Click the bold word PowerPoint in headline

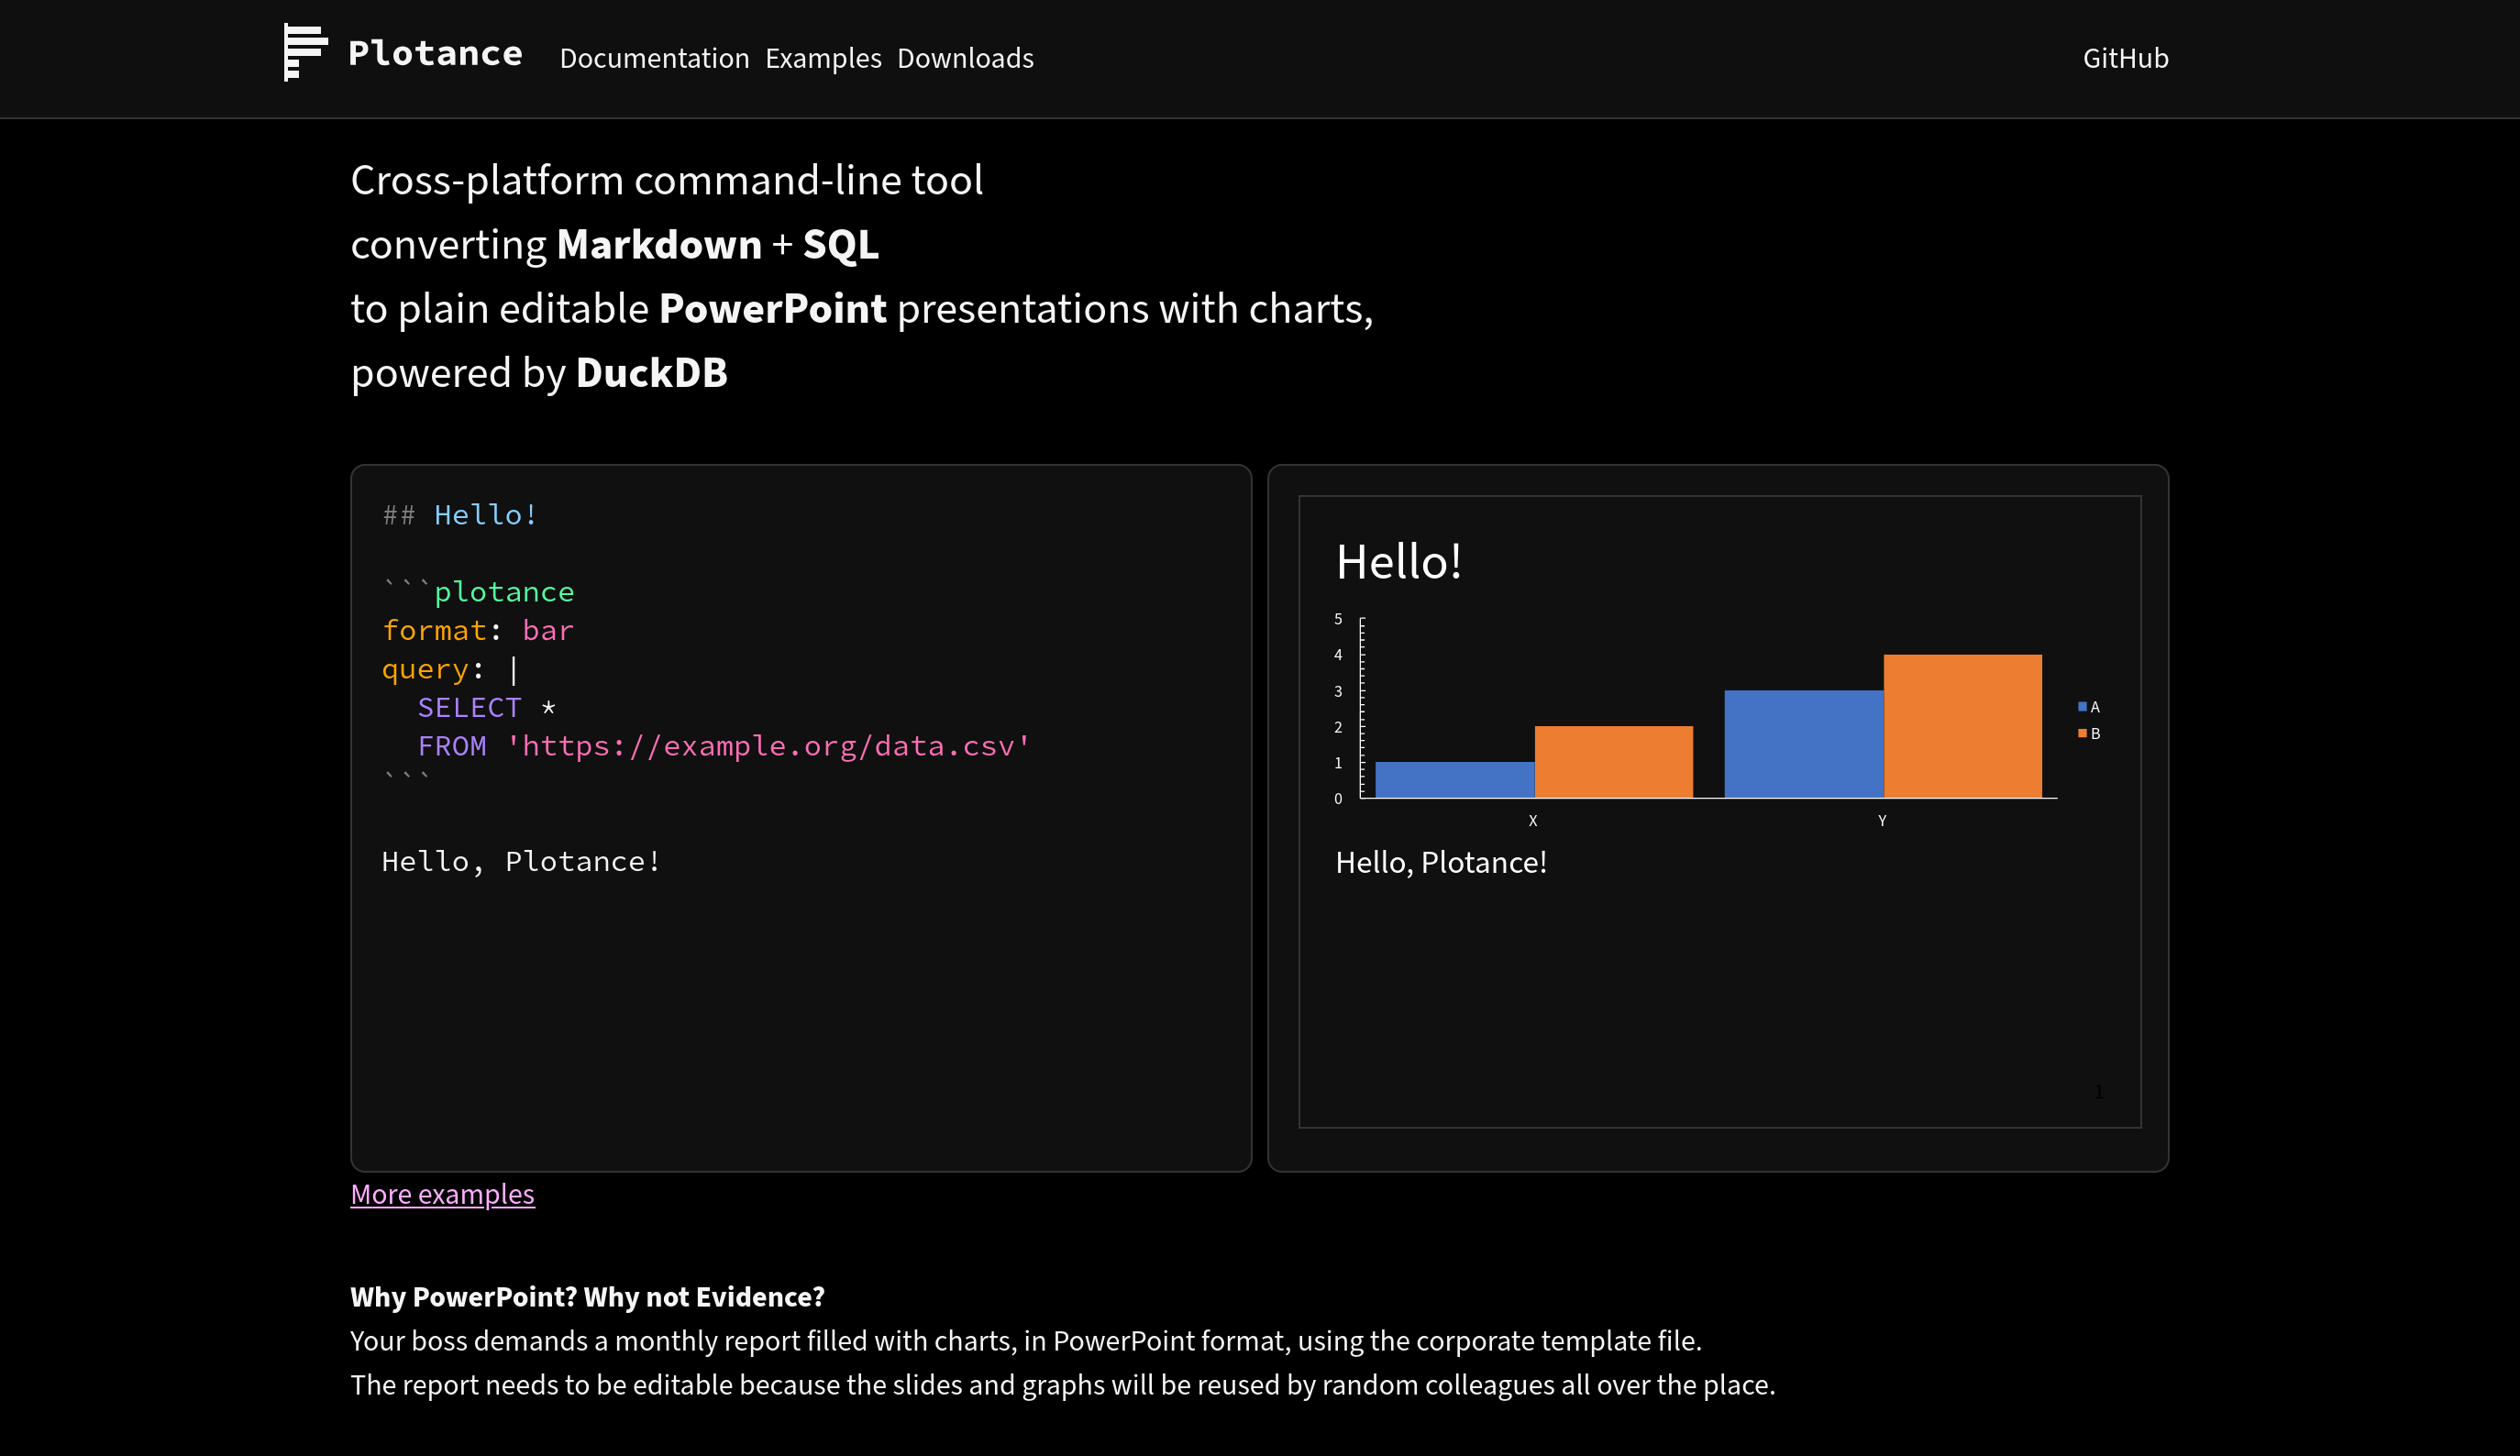click(x=772, y=309)
